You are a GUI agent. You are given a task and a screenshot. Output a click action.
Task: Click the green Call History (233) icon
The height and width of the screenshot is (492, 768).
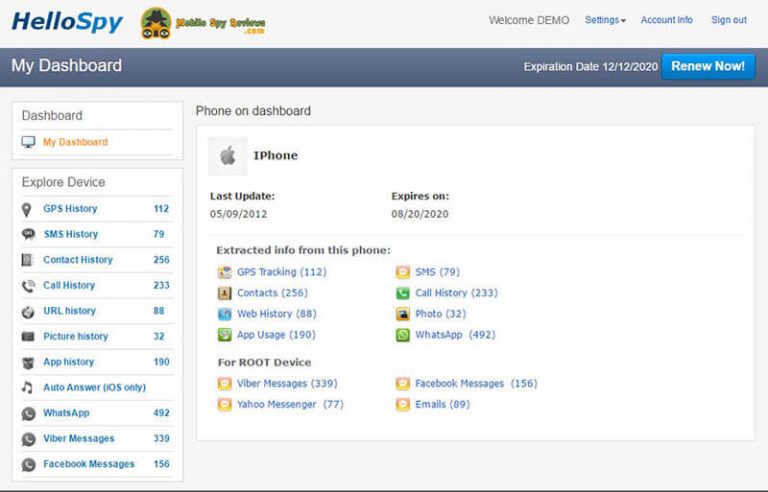403,293
